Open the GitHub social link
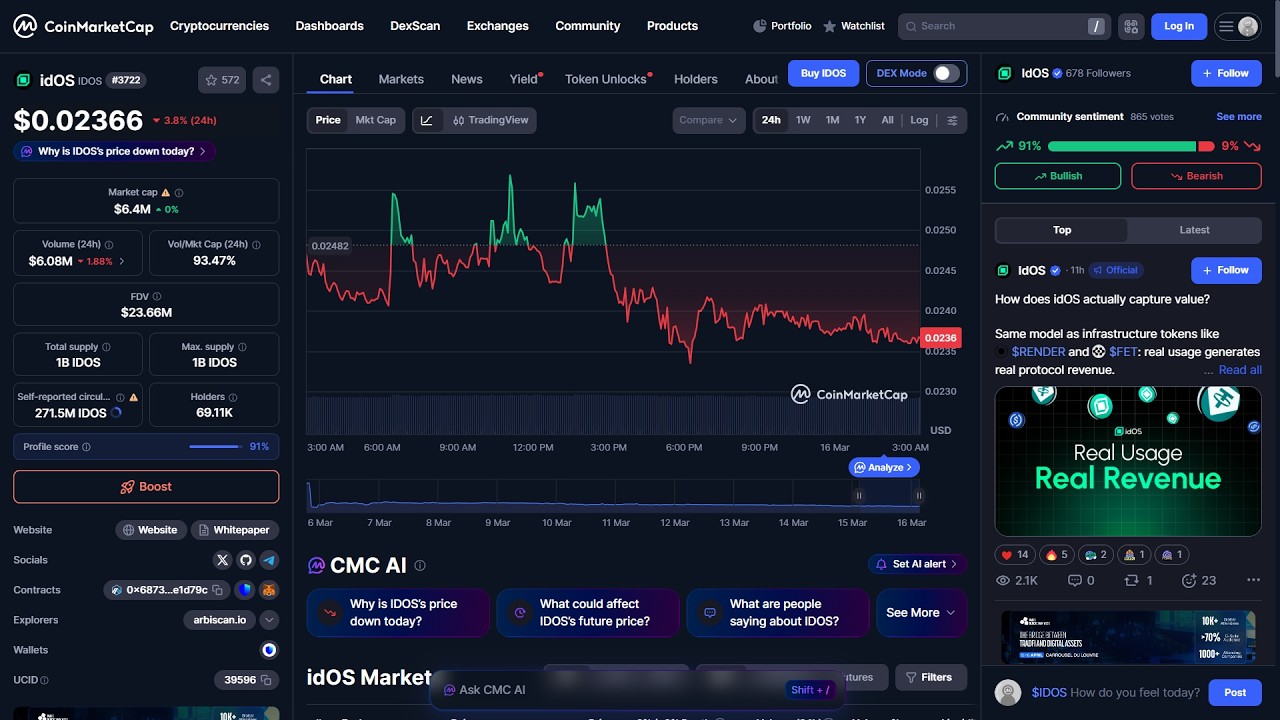The height and width of the screenshot is (720, 1280). click(246, 560)
